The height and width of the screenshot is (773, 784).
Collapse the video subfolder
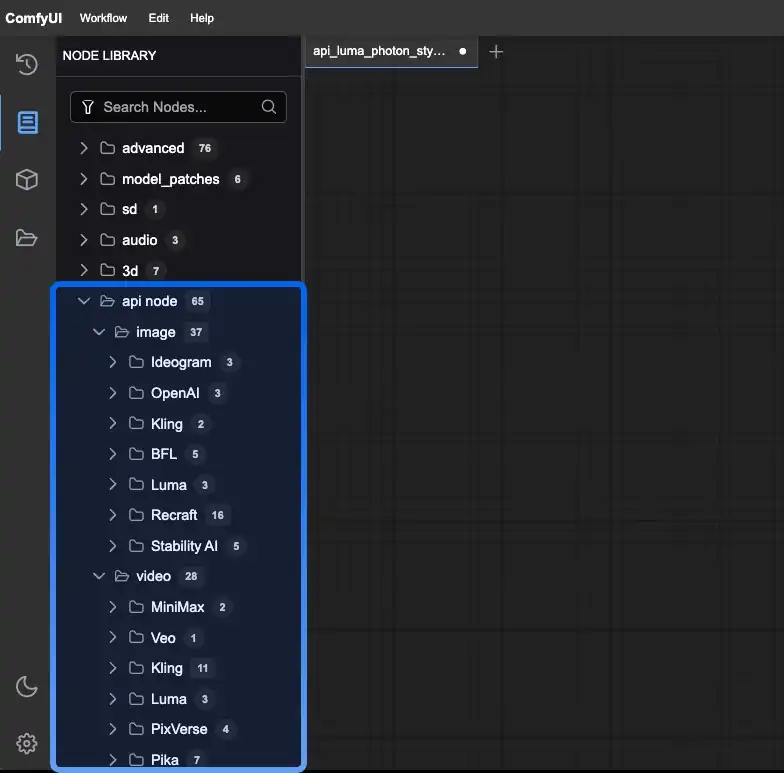coord(99,576)
